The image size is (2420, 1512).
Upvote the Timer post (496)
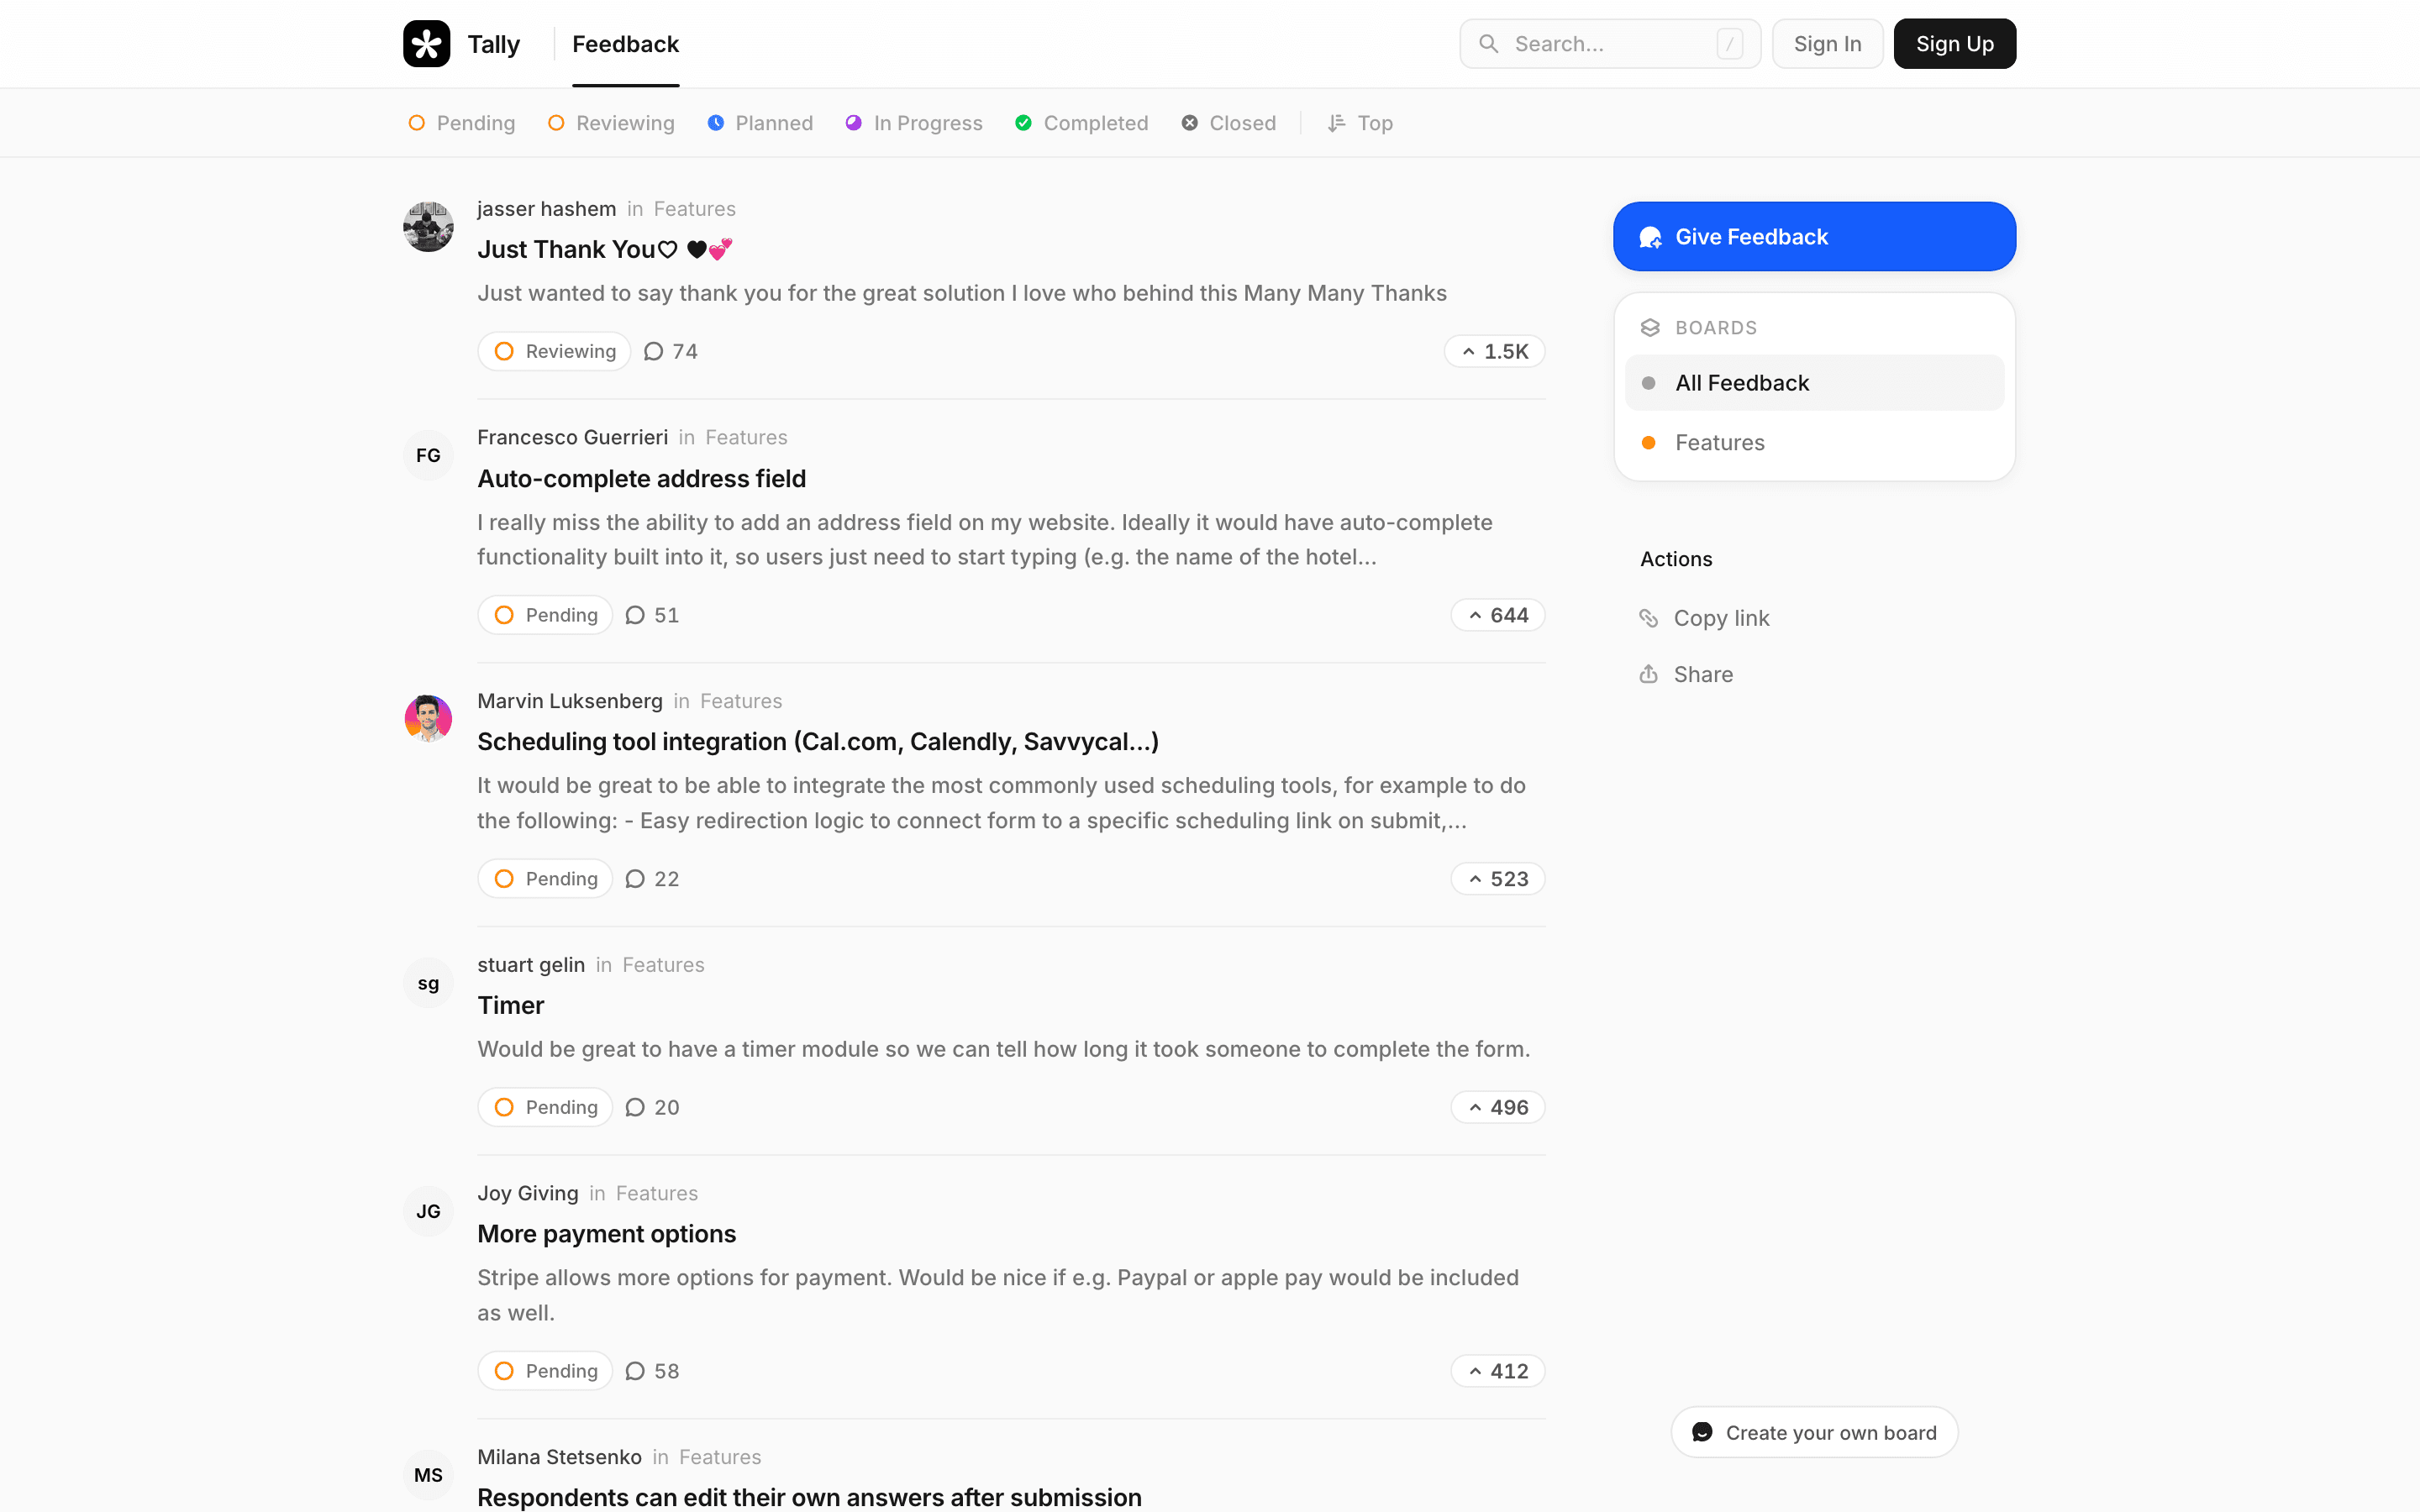1498,1107
